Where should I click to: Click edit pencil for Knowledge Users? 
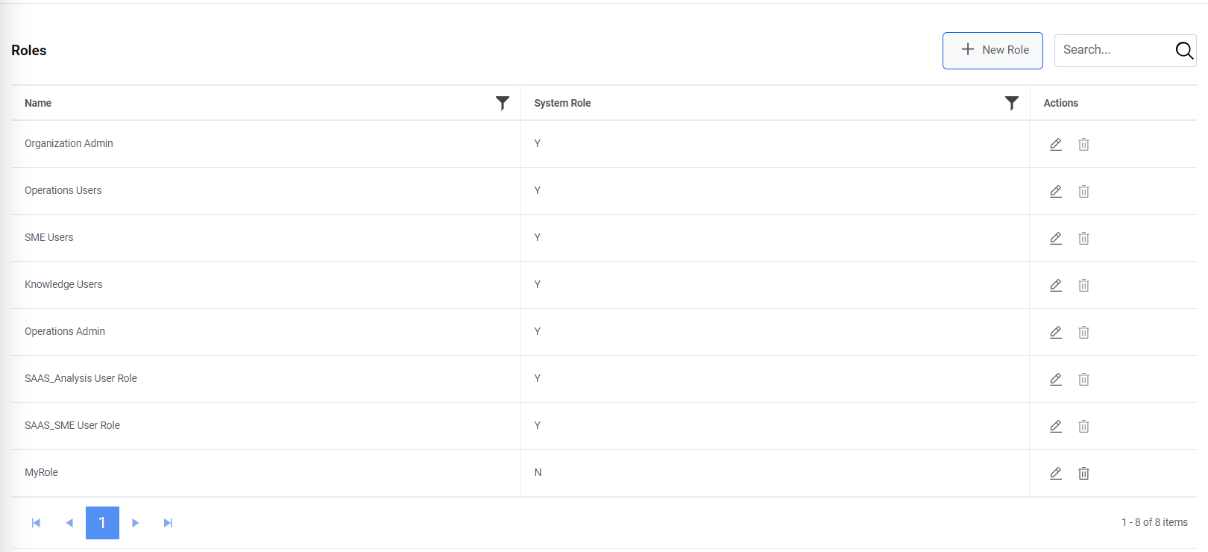click(x=1055, y=285)
